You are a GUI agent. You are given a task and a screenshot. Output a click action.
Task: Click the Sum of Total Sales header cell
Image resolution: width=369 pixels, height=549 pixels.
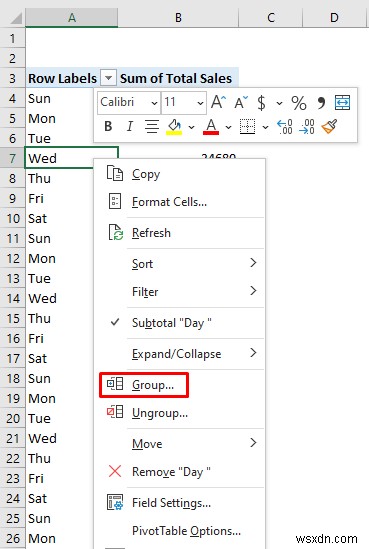click(x=178, y=78)
